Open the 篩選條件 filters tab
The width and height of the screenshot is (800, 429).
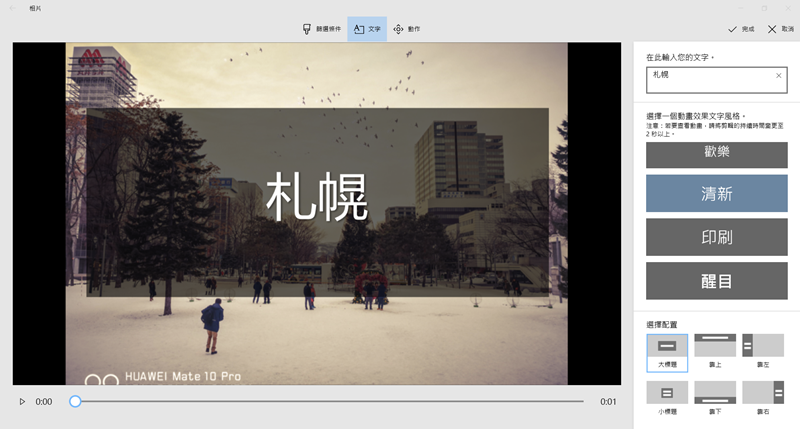(x=321, y=29)
